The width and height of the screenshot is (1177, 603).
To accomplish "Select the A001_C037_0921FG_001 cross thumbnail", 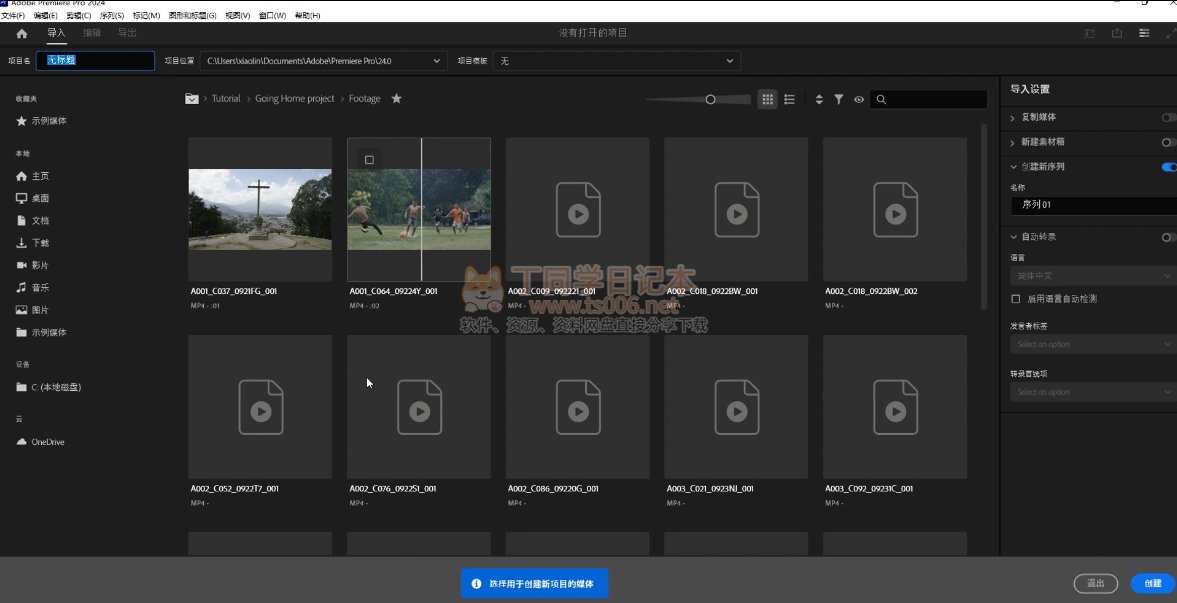I will tap(260, 209).
